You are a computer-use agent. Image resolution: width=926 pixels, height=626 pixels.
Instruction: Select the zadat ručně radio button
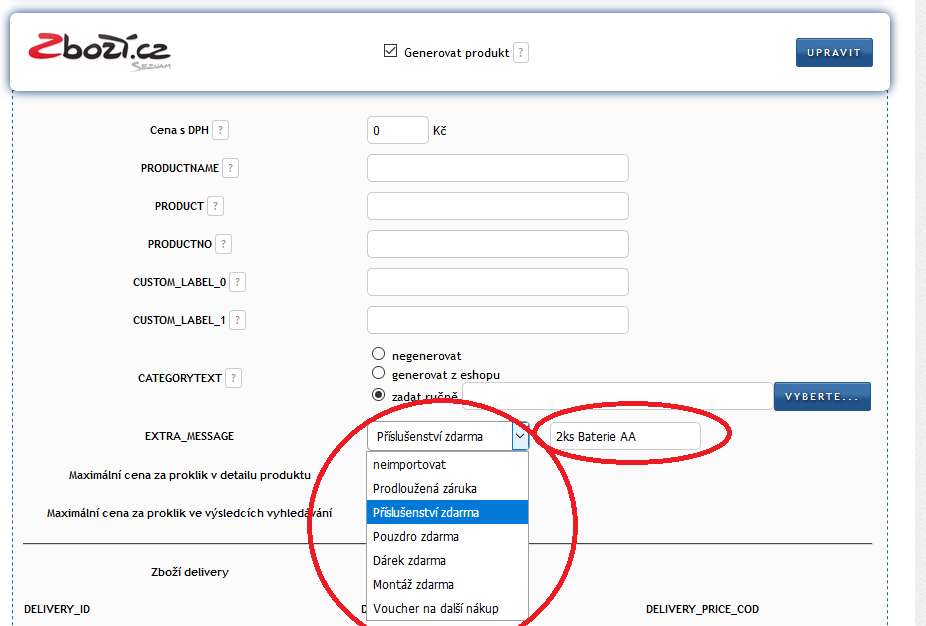pyautogui.click(x=378, y=394)
